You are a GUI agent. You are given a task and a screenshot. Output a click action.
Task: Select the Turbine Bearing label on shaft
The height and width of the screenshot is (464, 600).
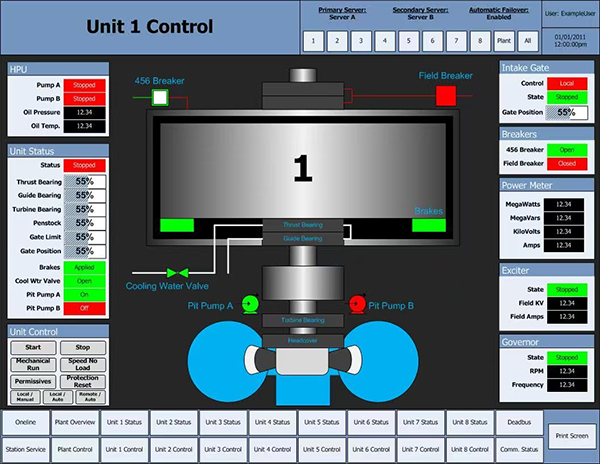[303, 320]
